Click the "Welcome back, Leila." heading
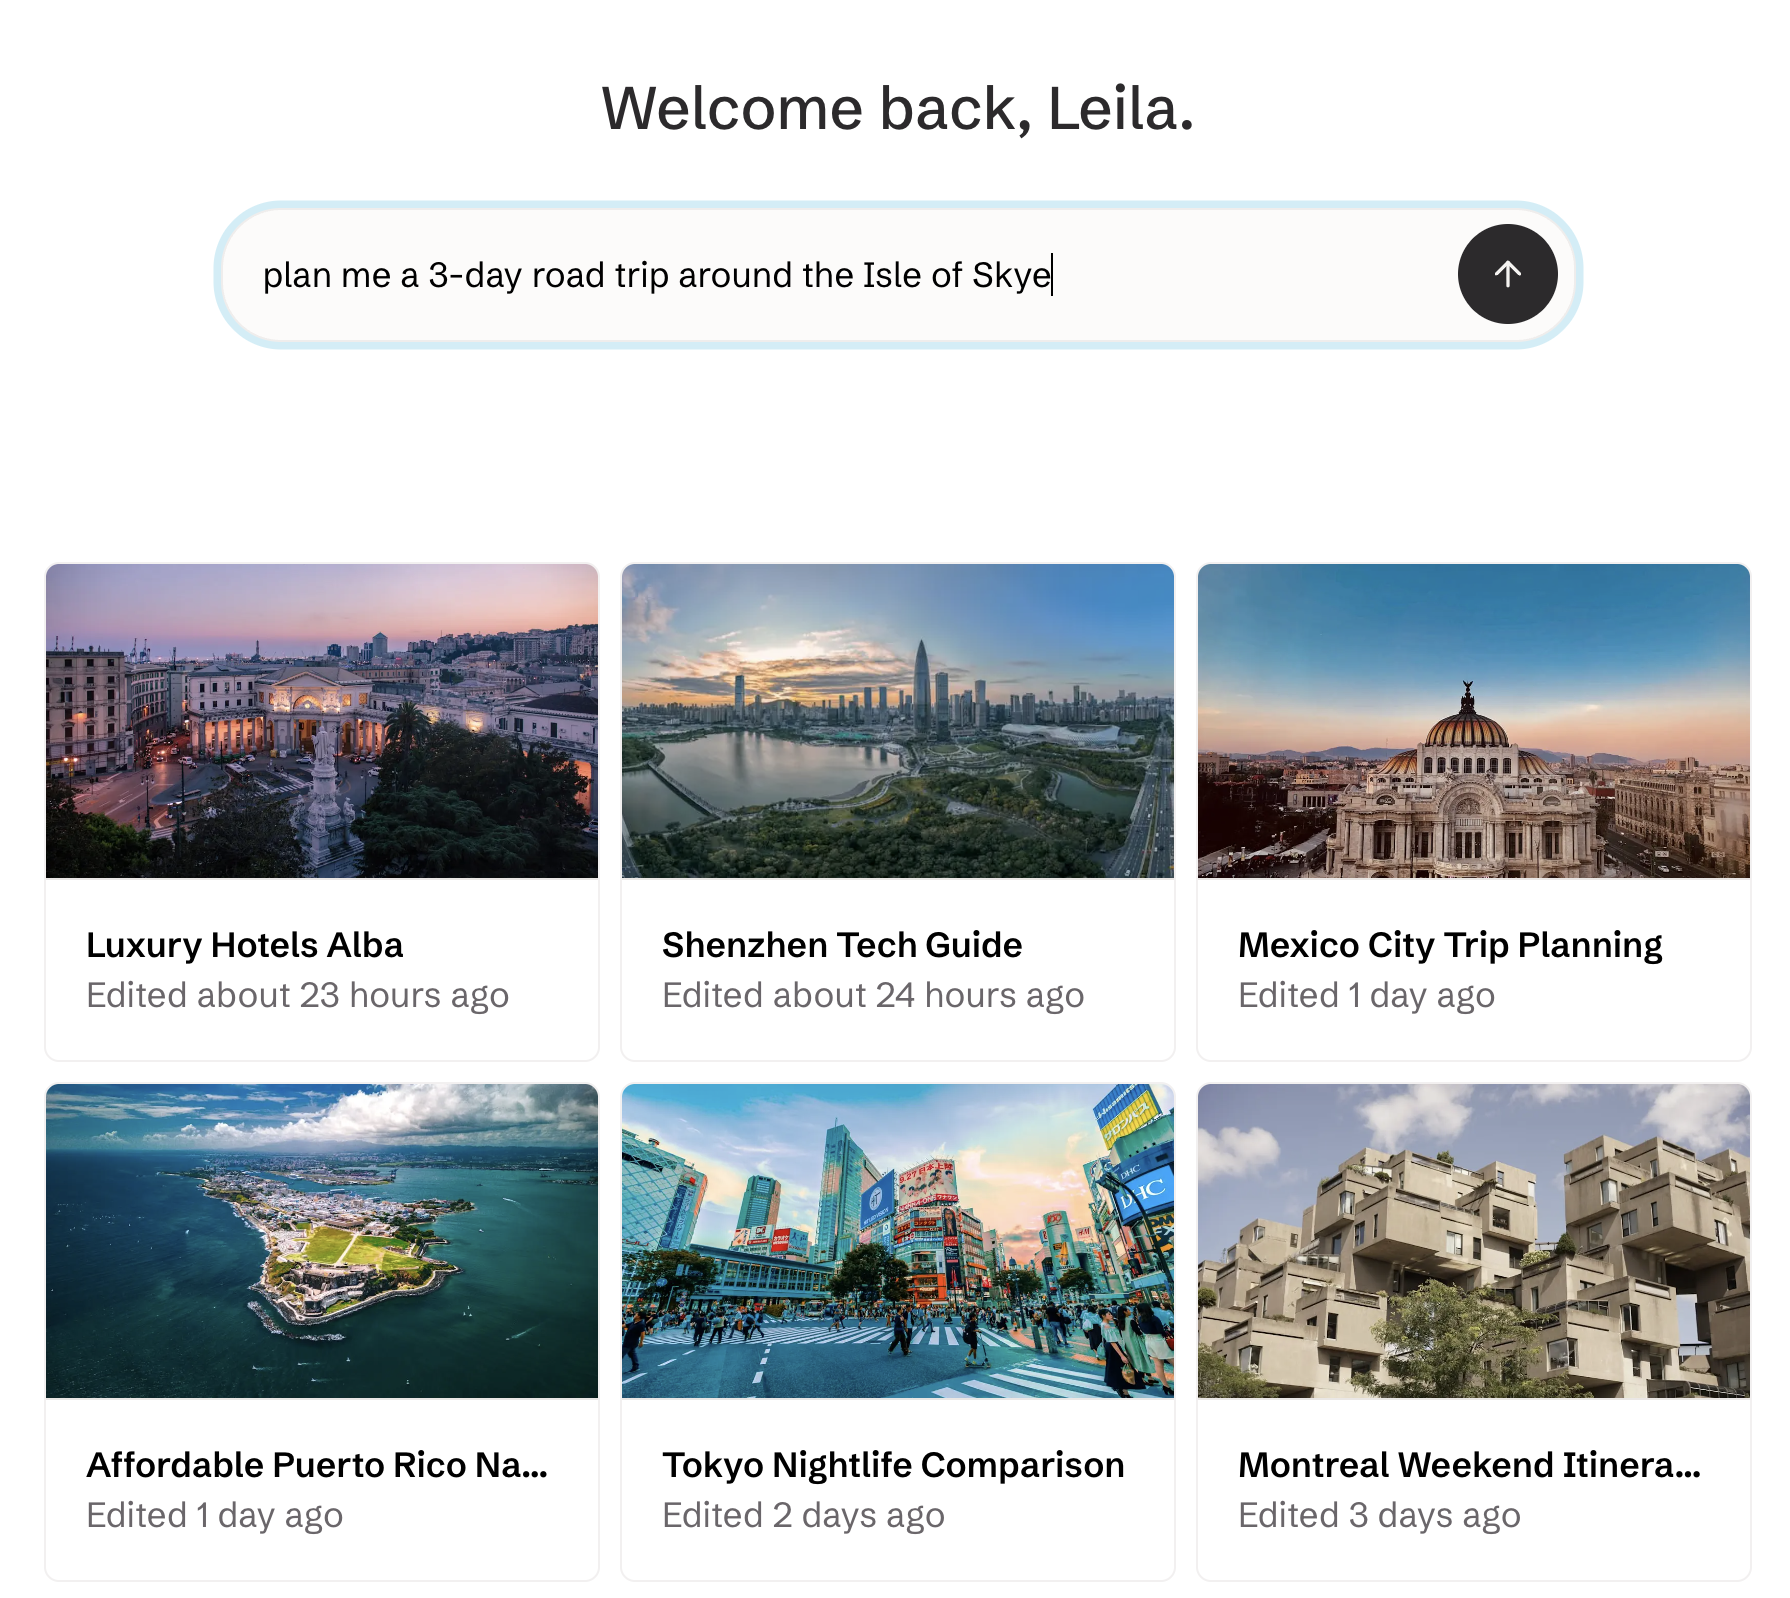Image resolution: width=1790 pixels, height=1598 pixels. tap(897, 109)
